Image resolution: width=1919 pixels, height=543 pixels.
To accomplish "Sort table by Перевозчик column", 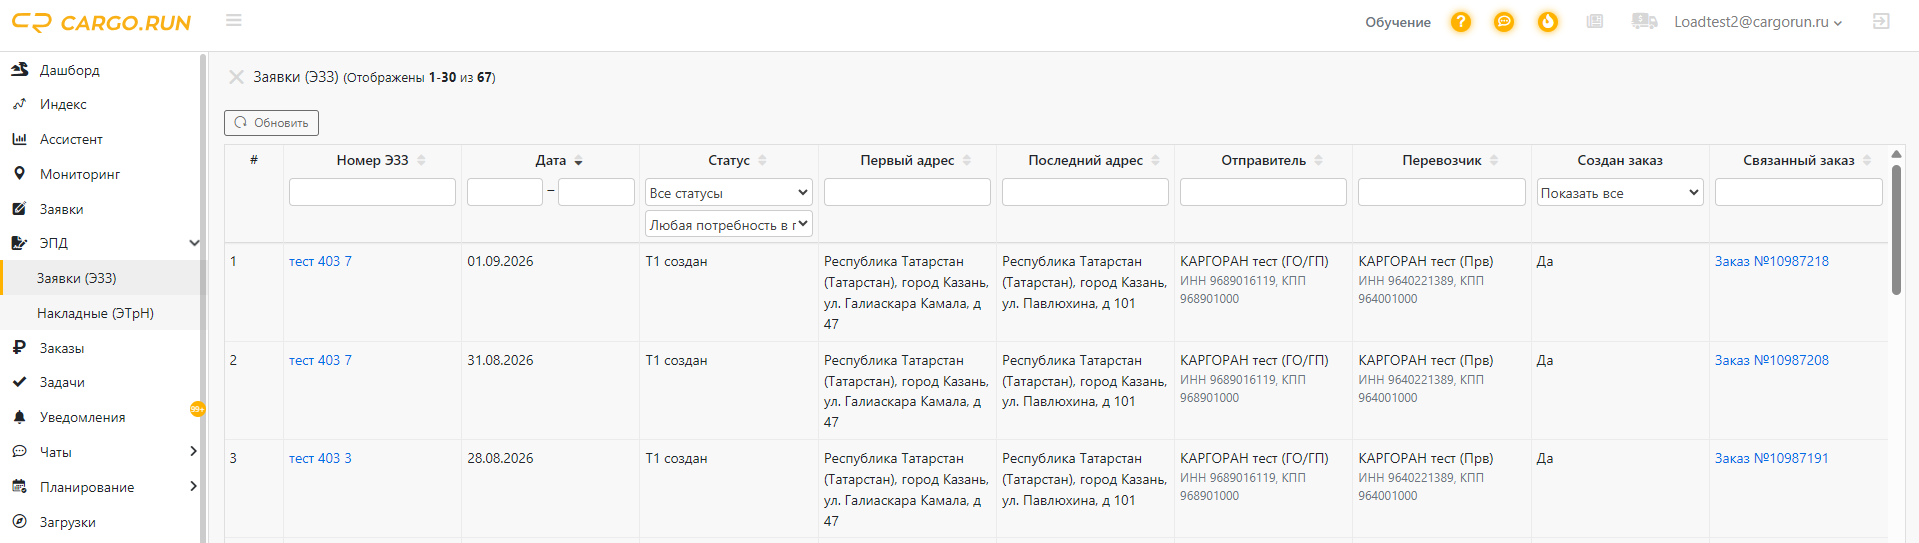I will (x=1450, y=160).
